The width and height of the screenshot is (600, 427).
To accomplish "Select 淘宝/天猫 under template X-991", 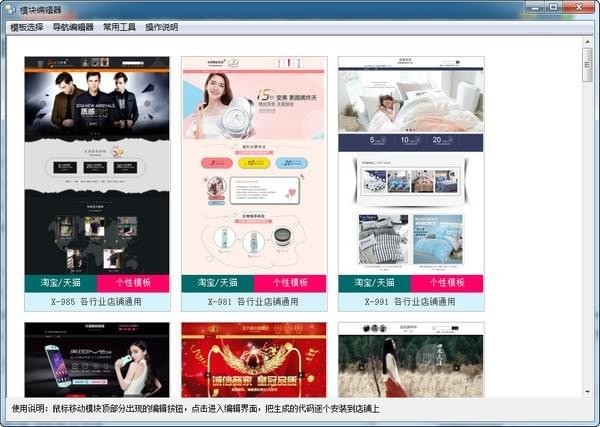I will pyautogui.click(x=375, y=283).
